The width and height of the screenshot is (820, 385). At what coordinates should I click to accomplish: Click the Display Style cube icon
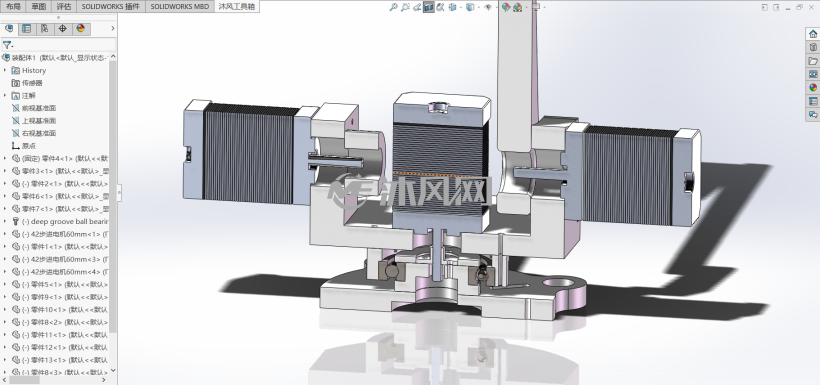coord(470,7)
